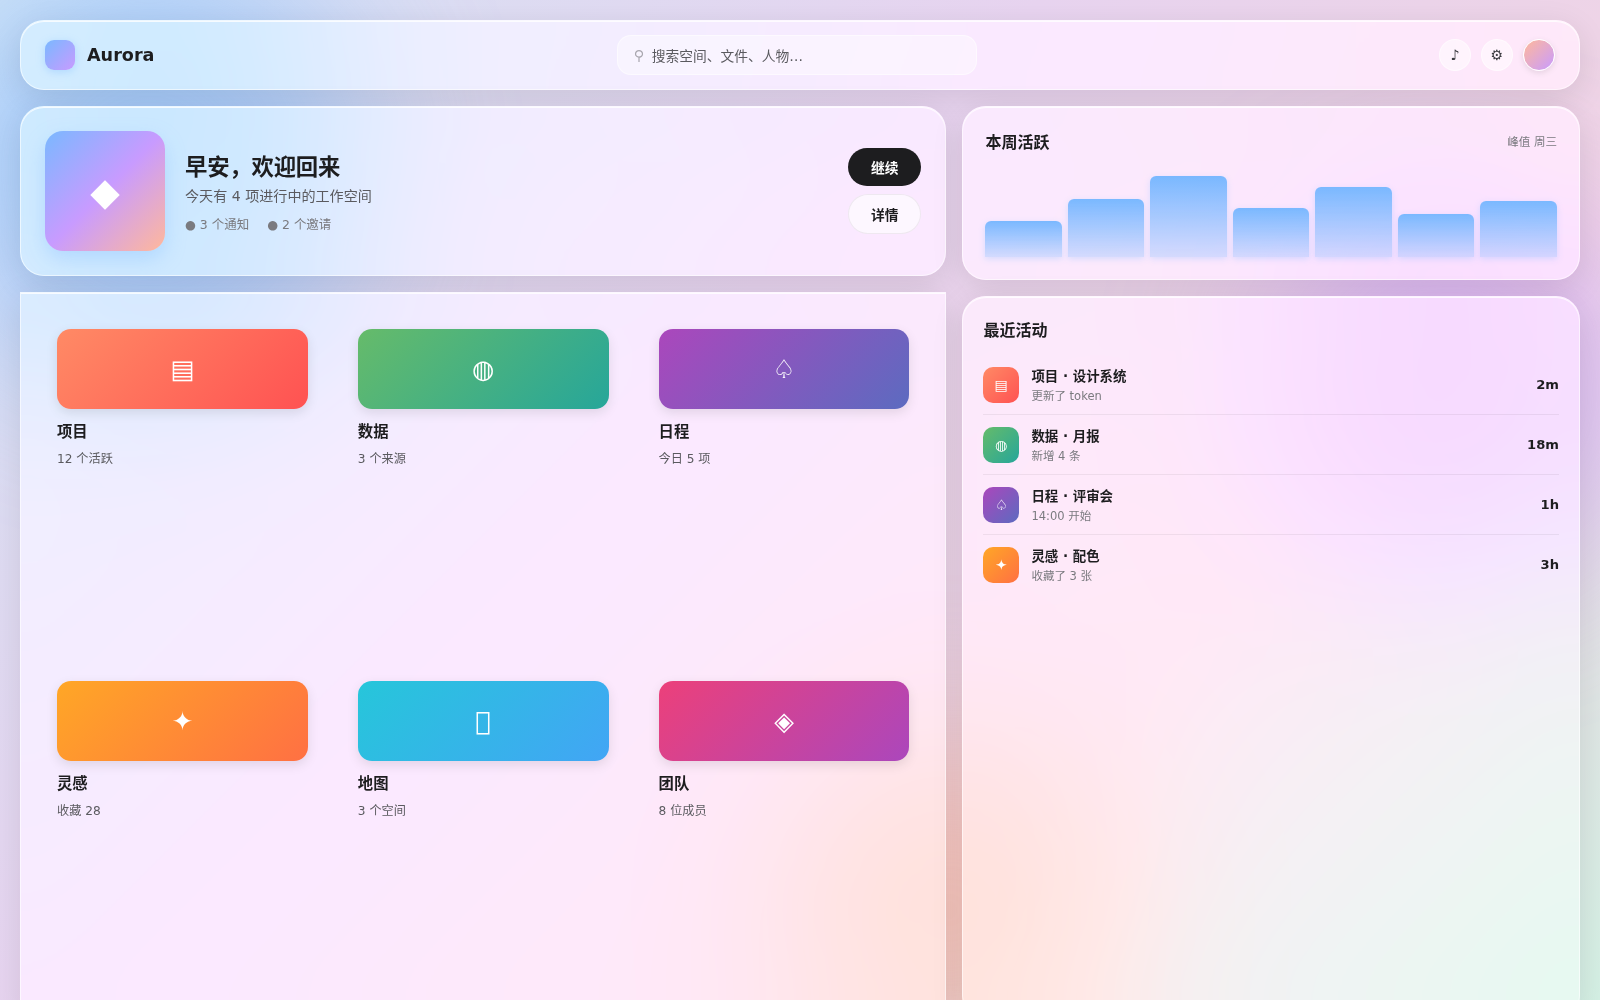Click the first weekly activity bar
Screen dimensions: 1600x1000
(1023, 240)
